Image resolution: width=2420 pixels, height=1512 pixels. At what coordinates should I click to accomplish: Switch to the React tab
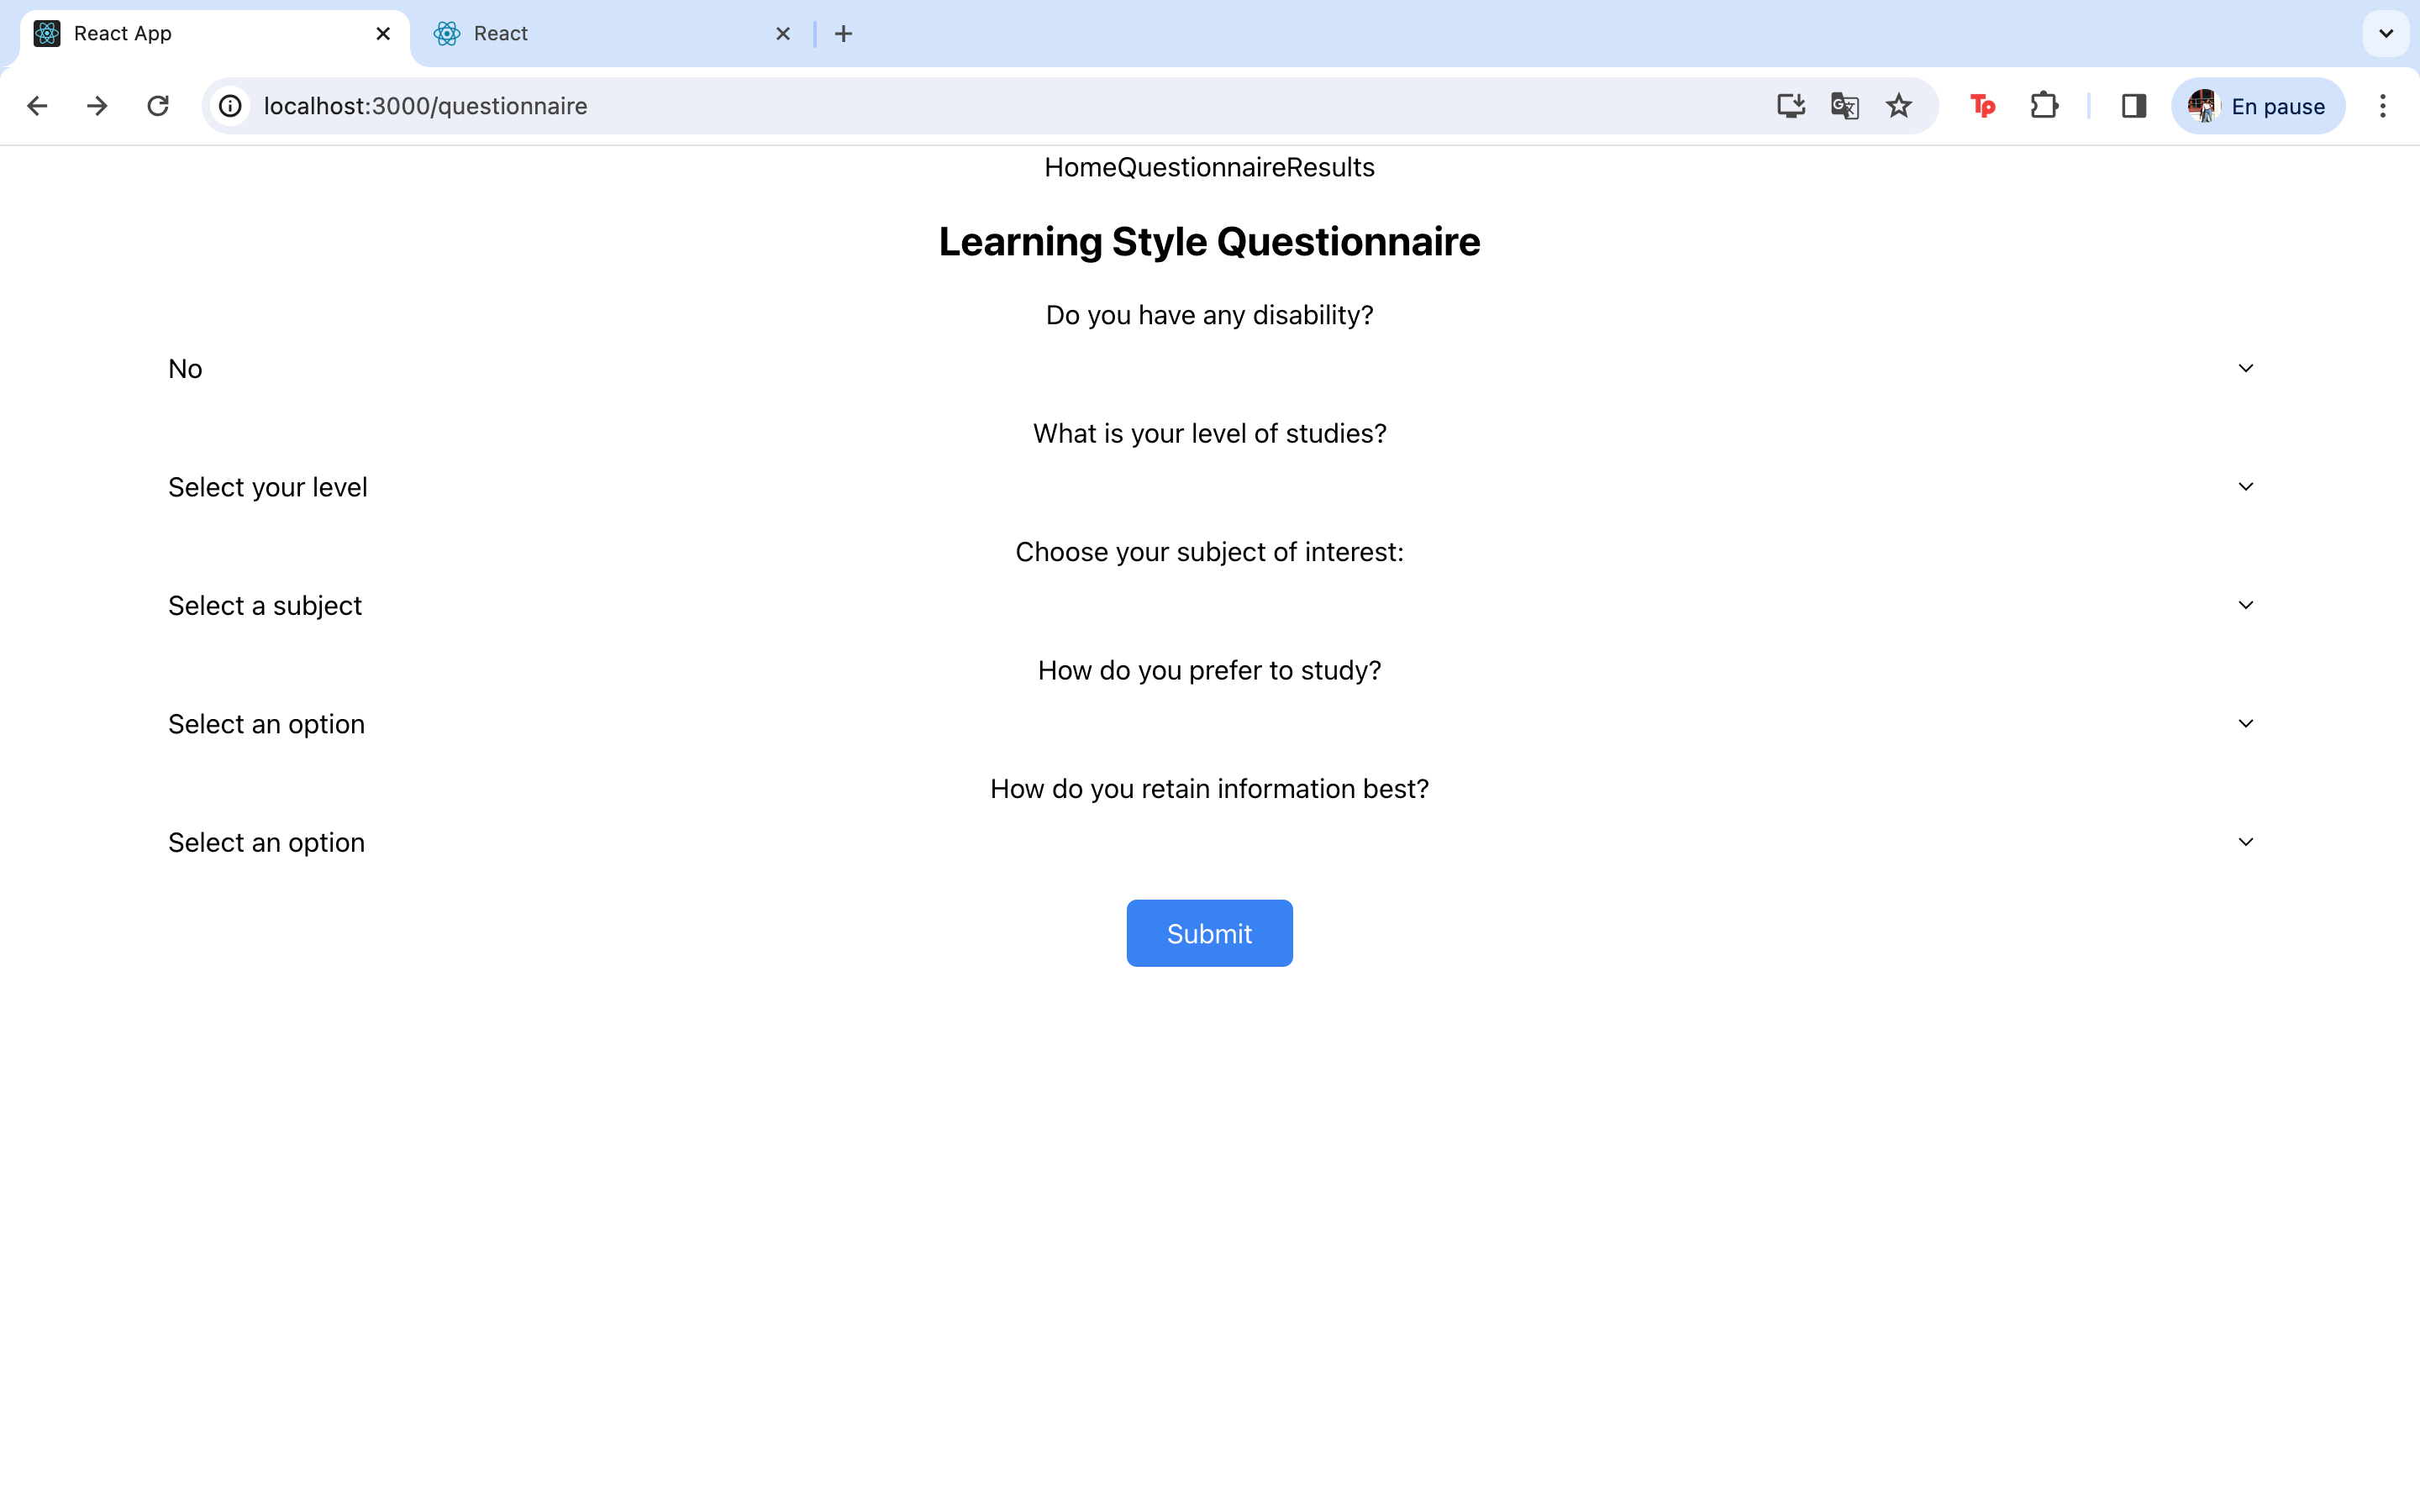pos(600,34)
